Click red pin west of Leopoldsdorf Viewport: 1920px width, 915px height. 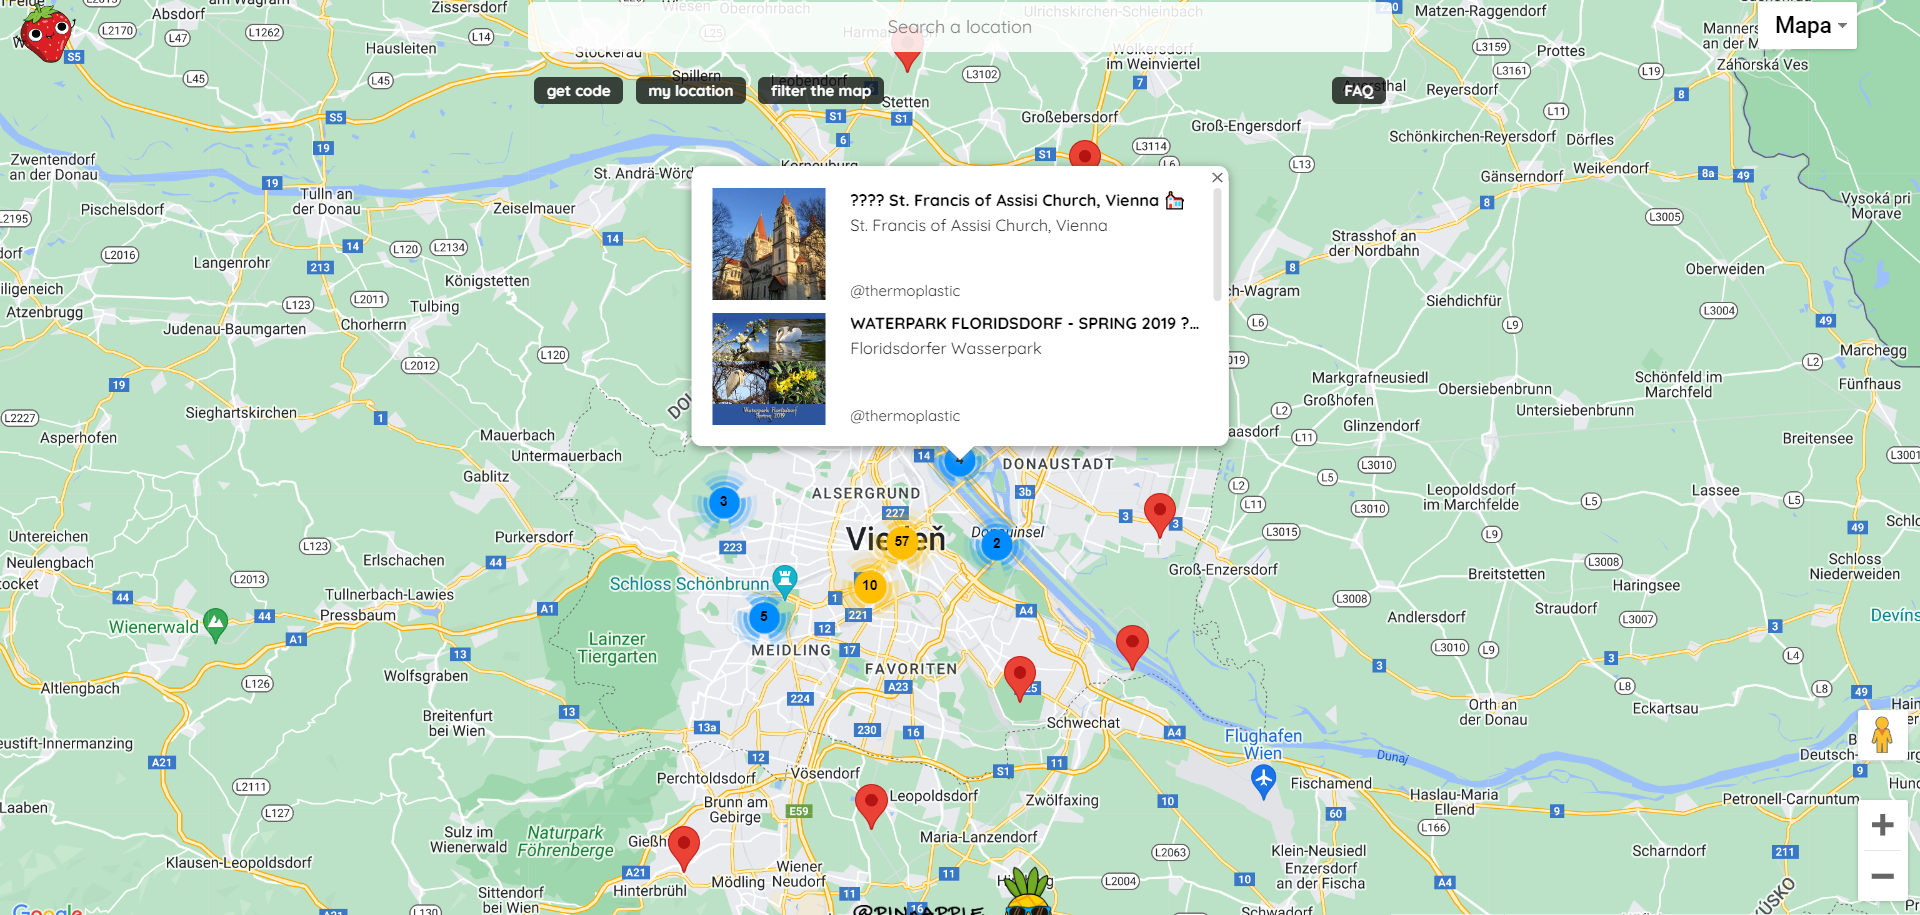pyautogui.click(x=871, y=806)
